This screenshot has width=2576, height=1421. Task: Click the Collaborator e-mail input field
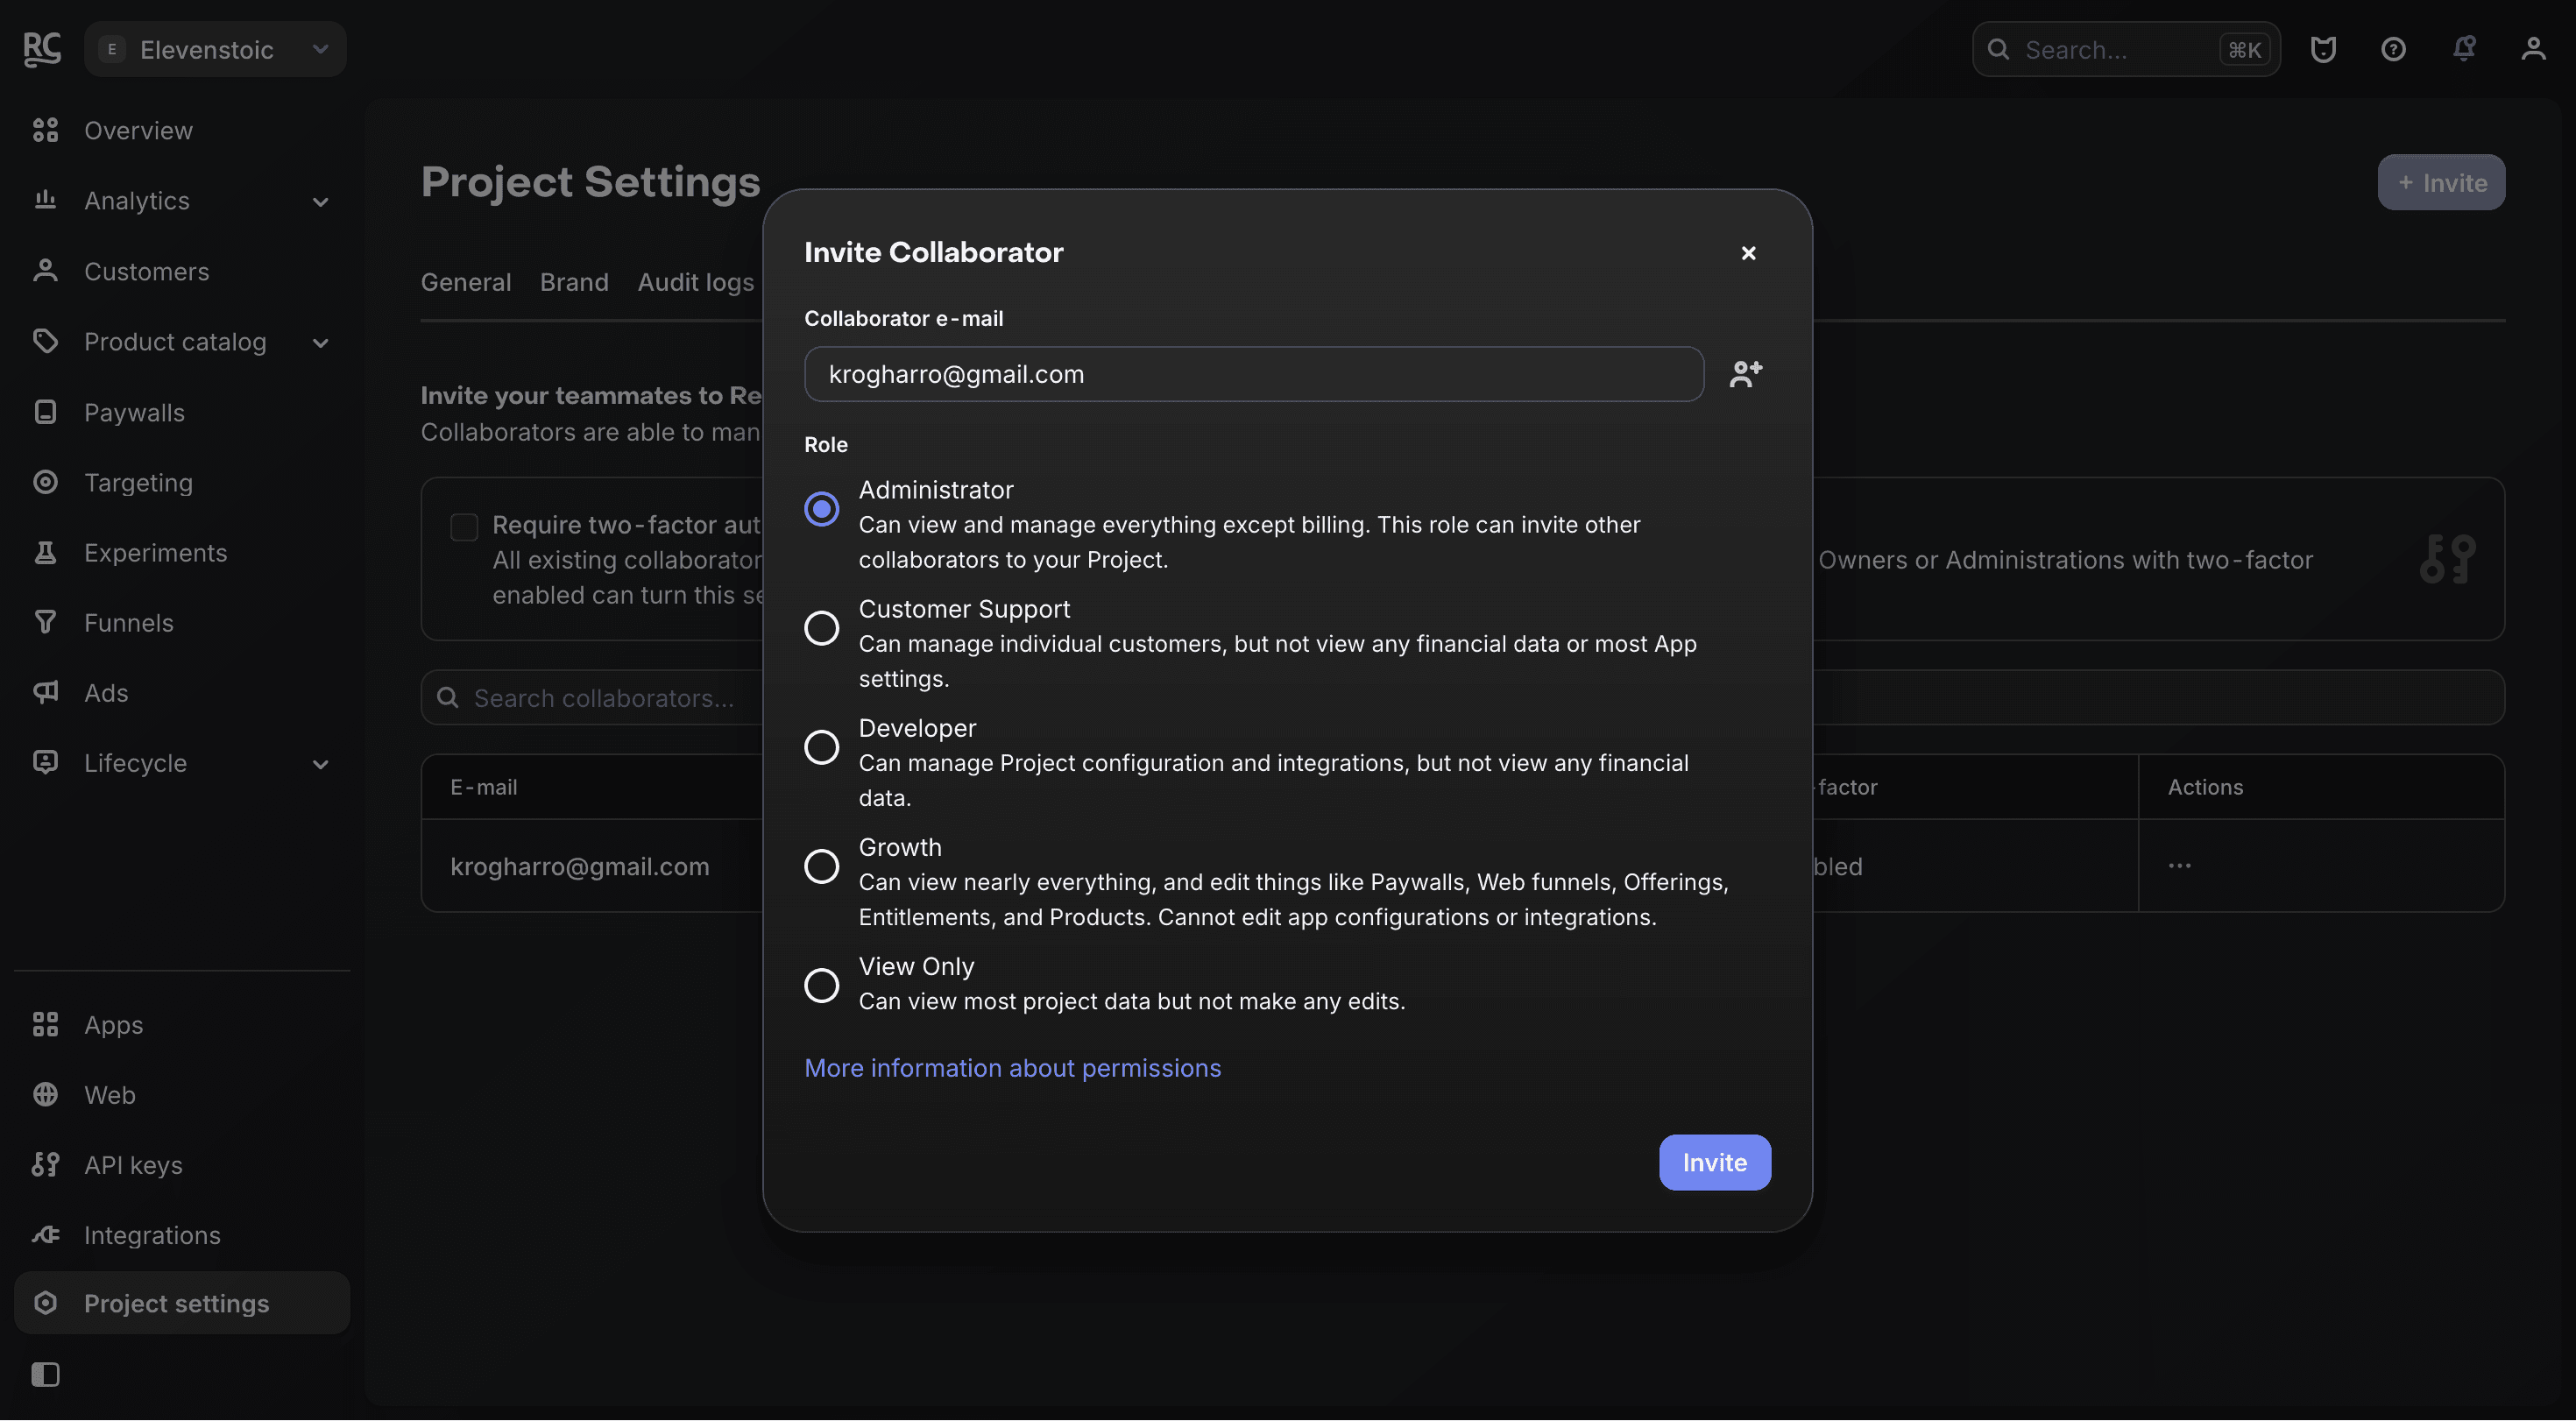(1254, 374)
